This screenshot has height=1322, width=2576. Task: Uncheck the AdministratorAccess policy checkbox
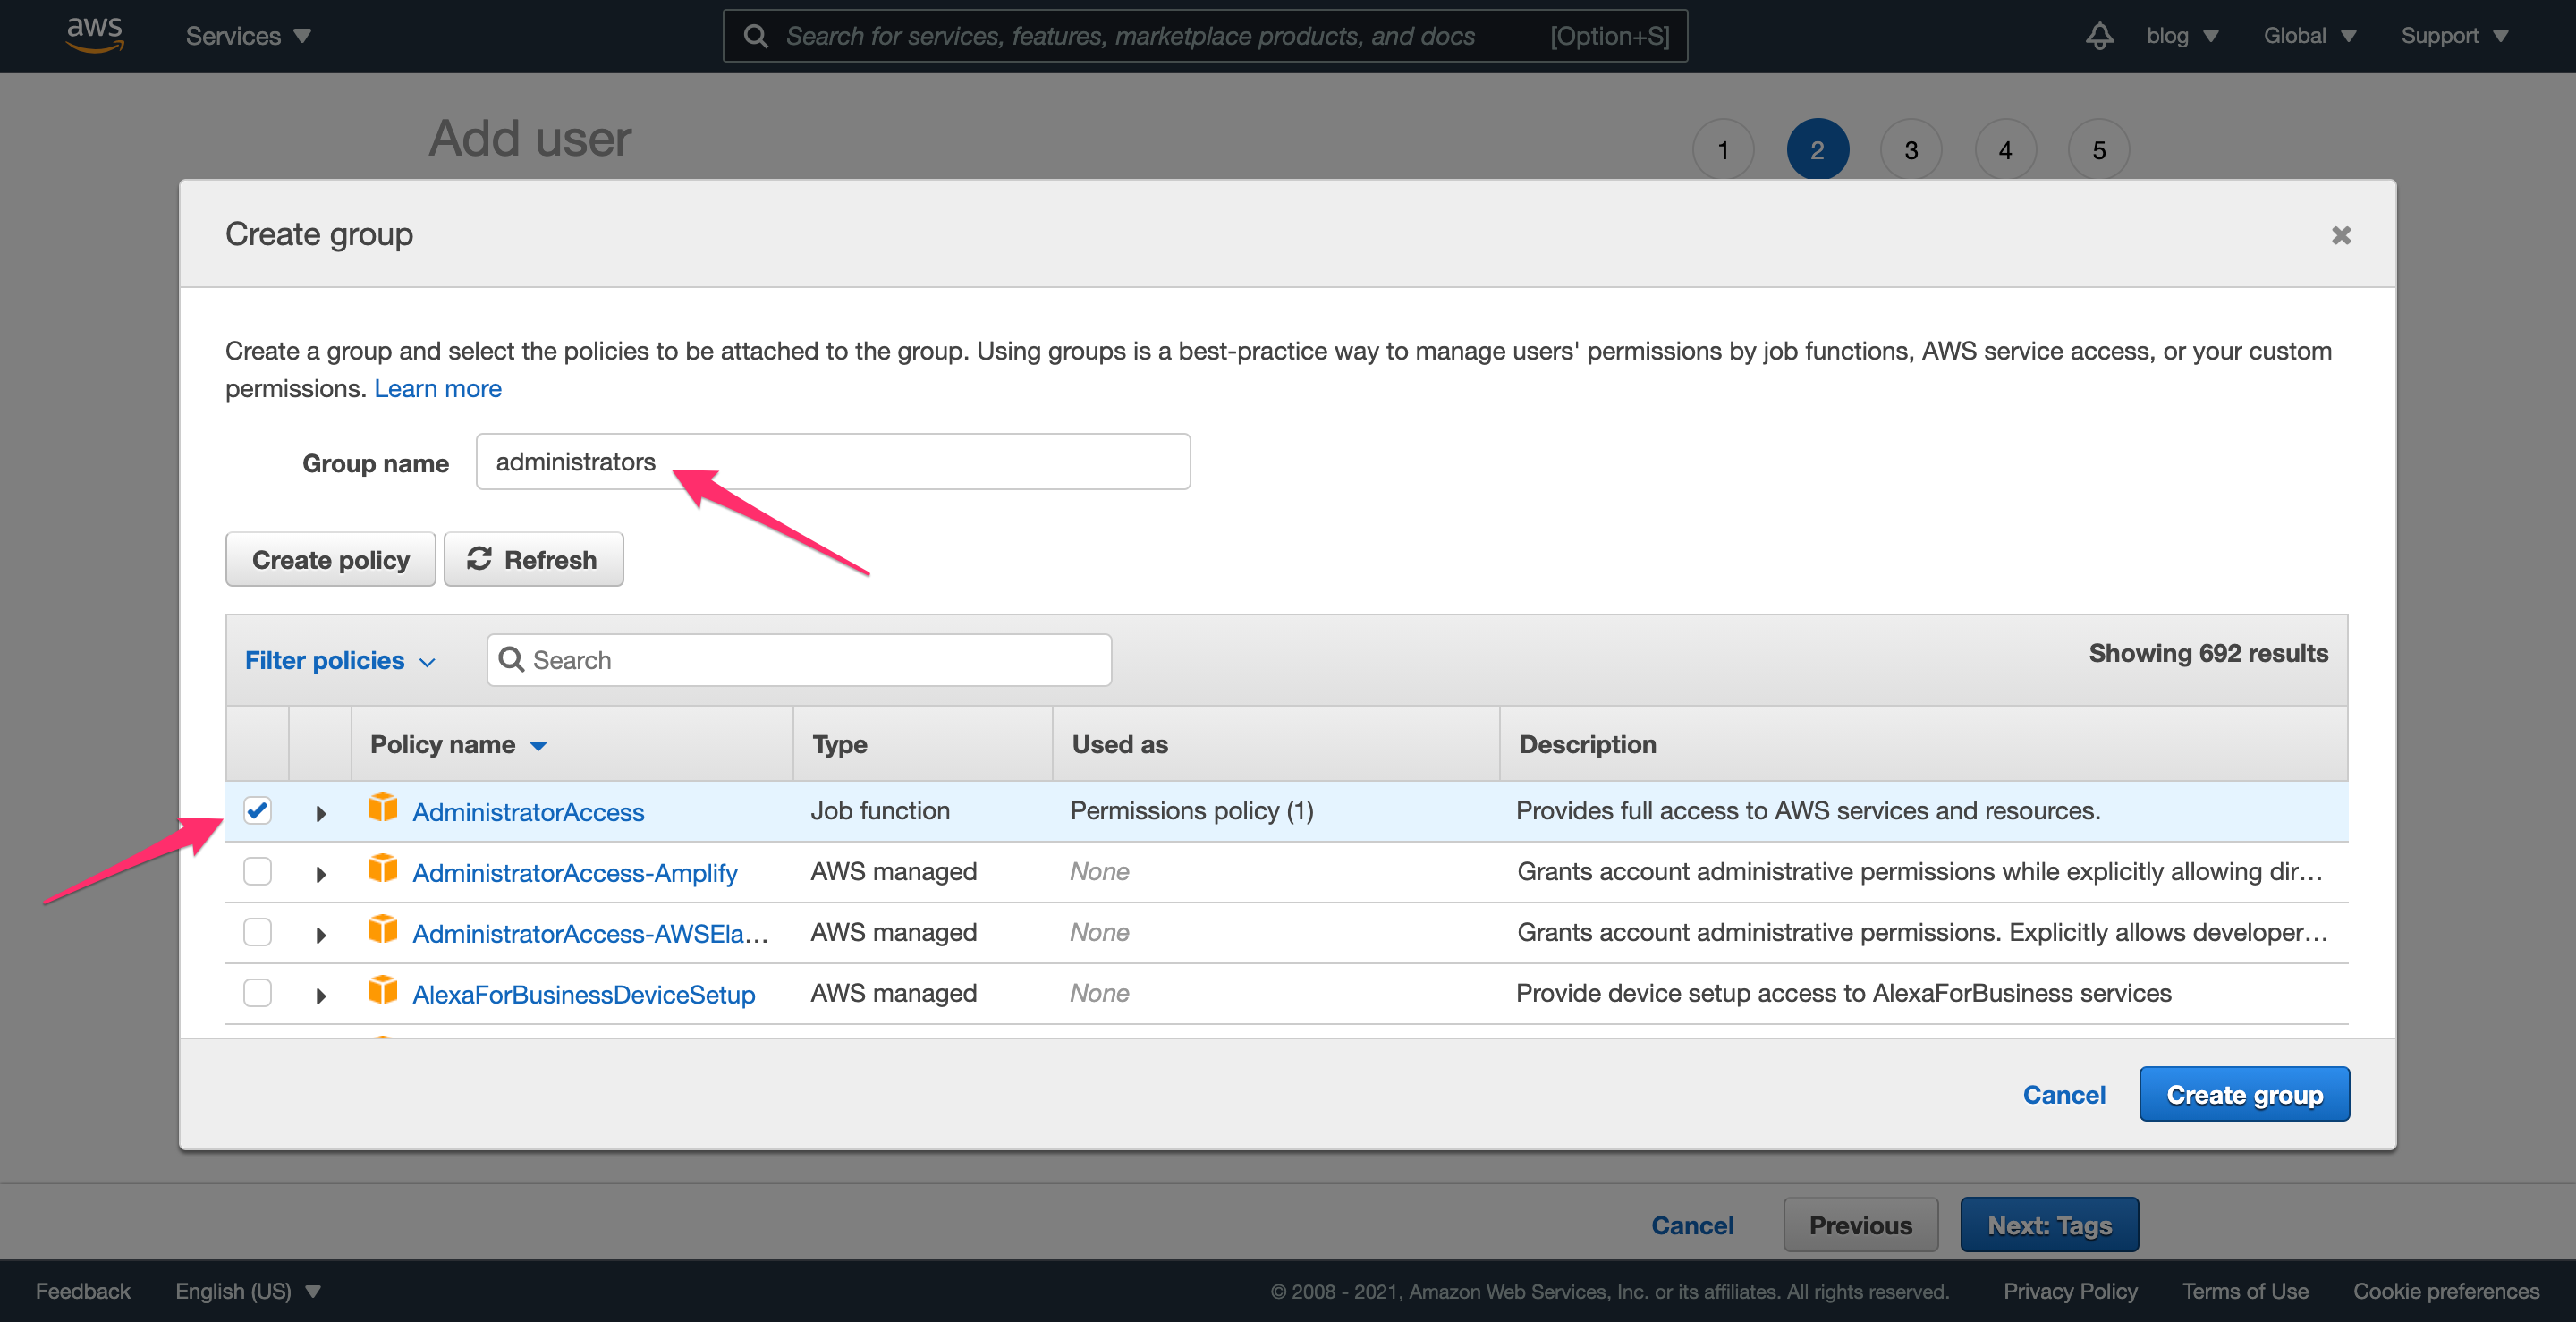pos(257,810)
